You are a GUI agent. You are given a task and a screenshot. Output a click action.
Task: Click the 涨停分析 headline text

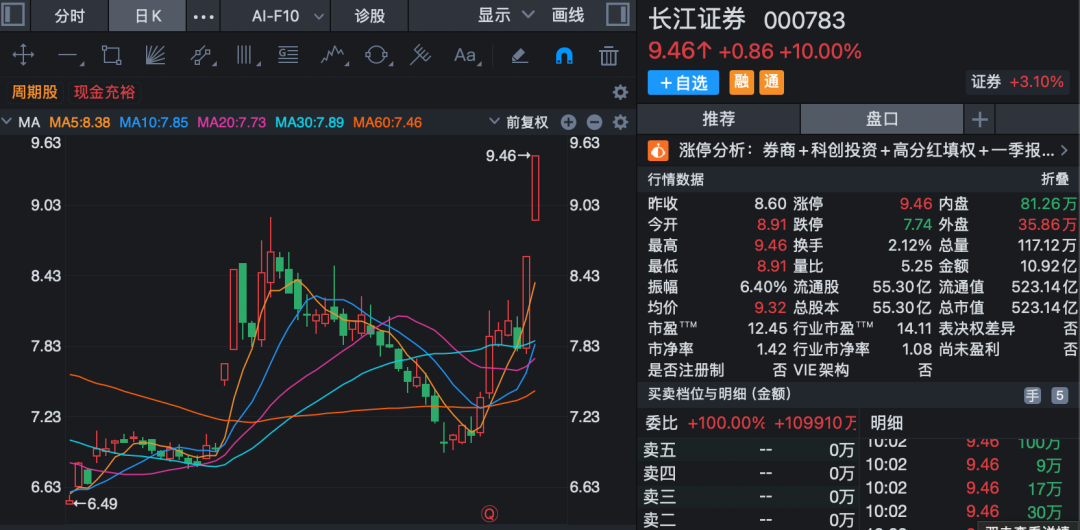pos(866,150)
